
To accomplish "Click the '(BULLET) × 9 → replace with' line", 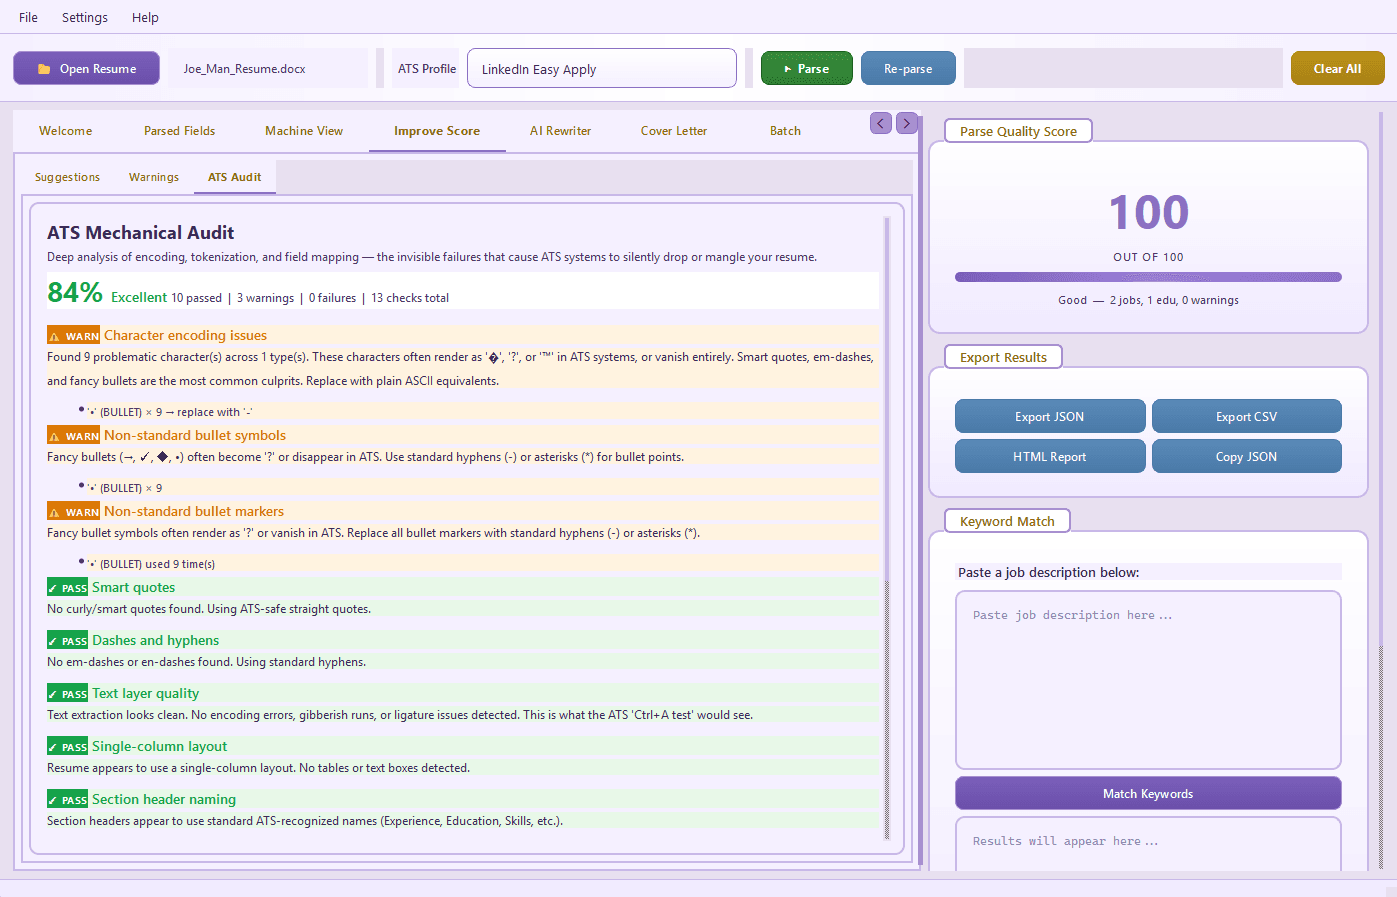I will (169, 412).
